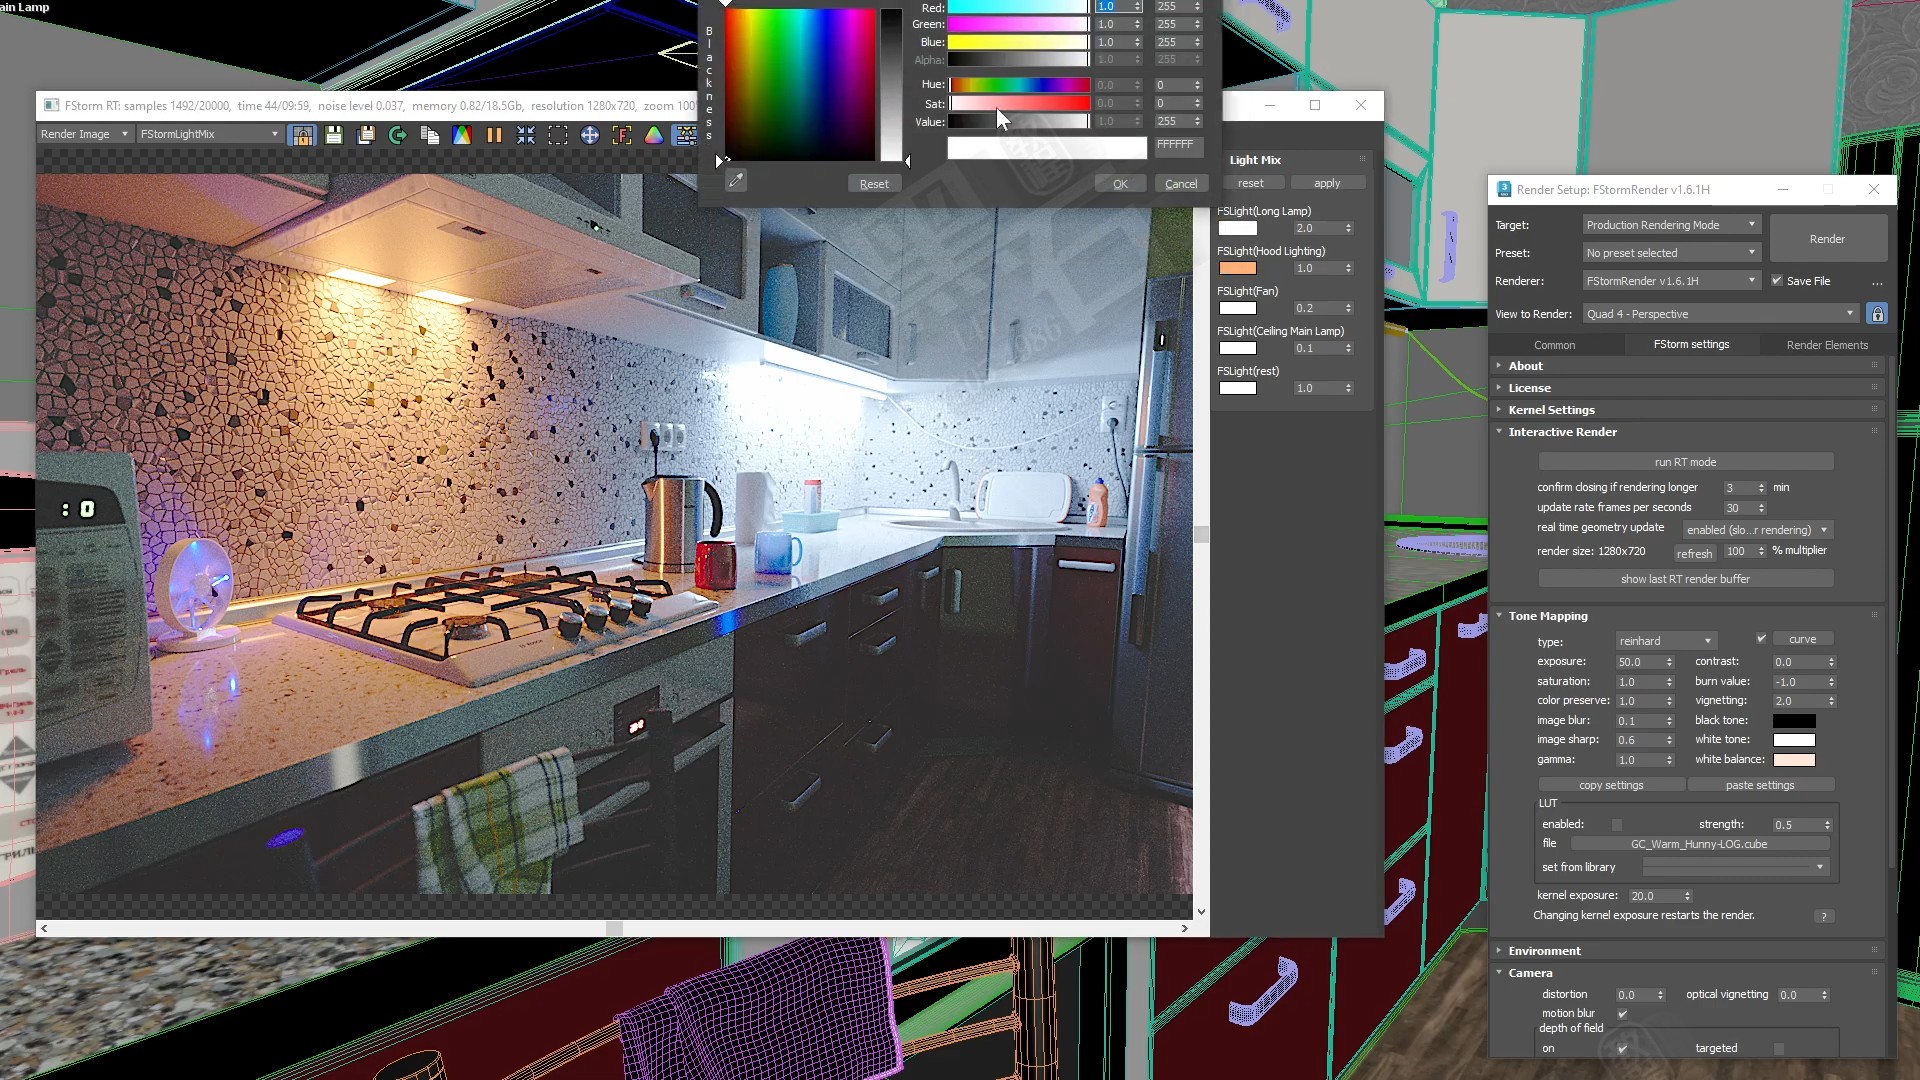Click the focus pick F icon

622,135
